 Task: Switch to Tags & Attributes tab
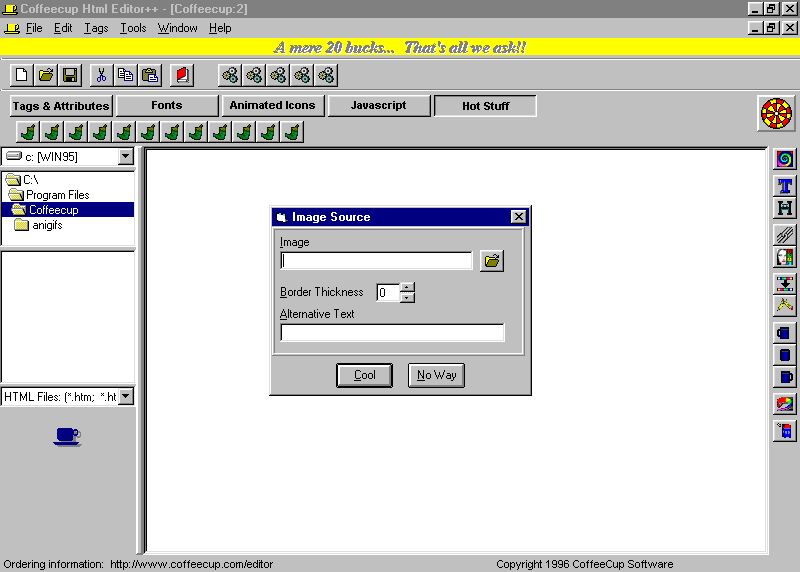[61, 106]
